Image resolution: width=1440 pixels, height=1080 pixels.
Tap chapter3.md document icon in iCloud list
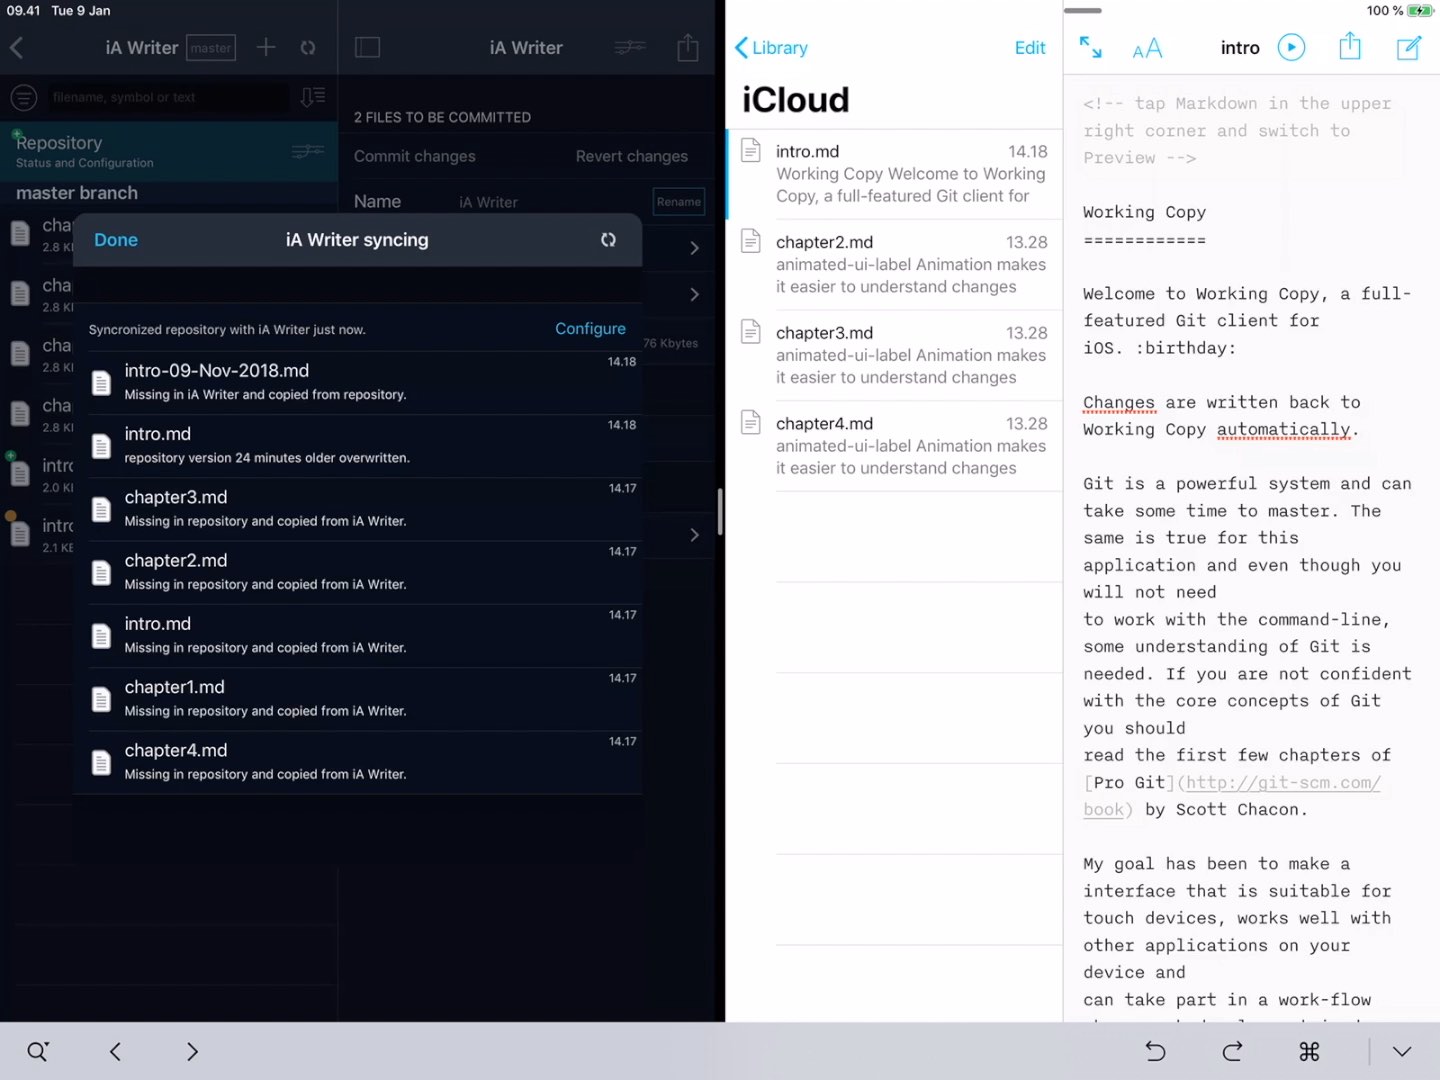(x=751, y=332)
